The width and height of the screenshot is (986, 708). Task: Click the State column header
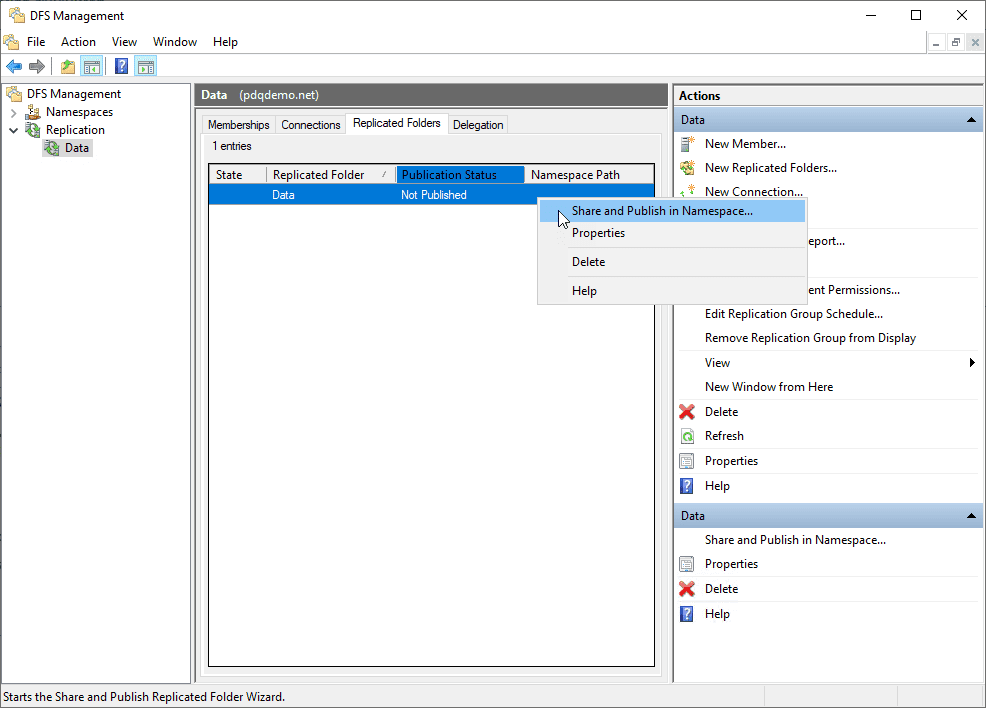pos(238,175)
